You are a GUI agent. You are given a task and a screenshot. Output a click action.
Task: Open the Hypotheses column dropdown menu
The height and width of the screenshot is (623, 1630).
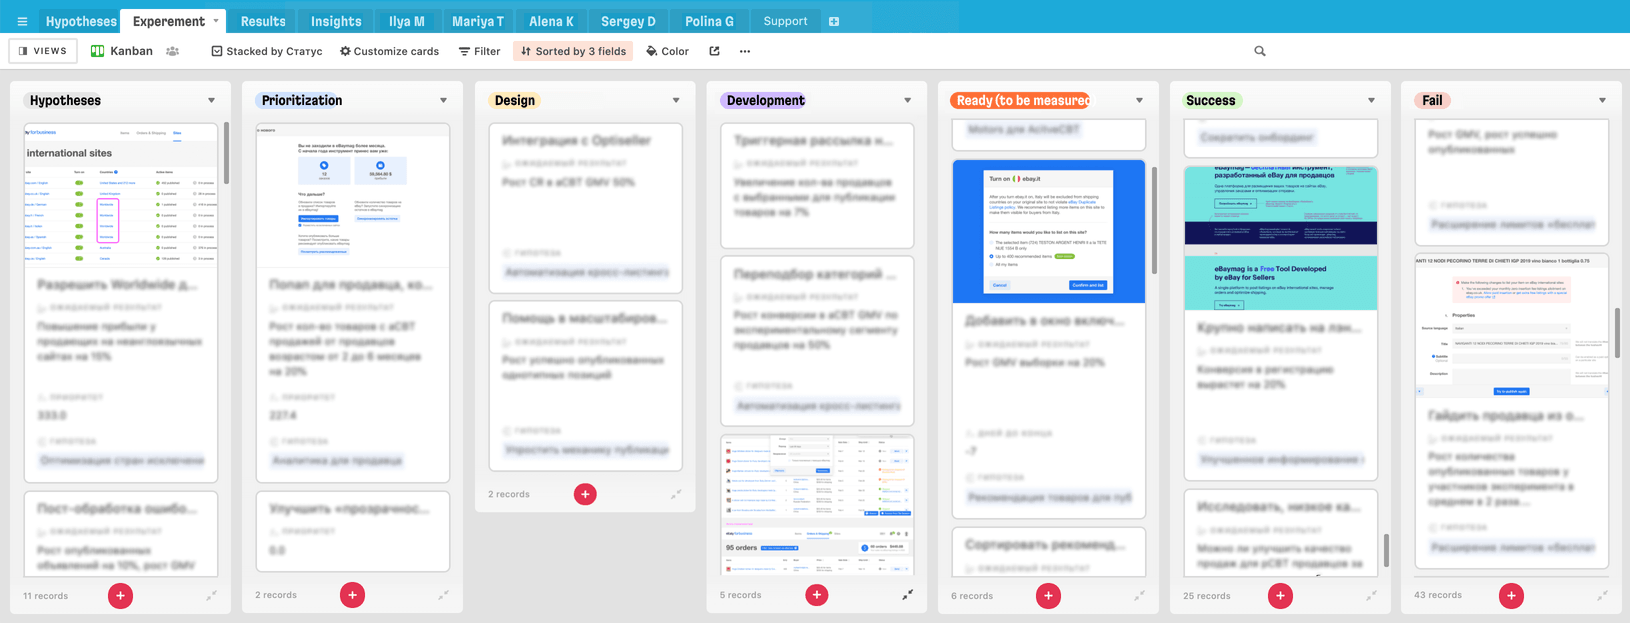pos(211,100)
